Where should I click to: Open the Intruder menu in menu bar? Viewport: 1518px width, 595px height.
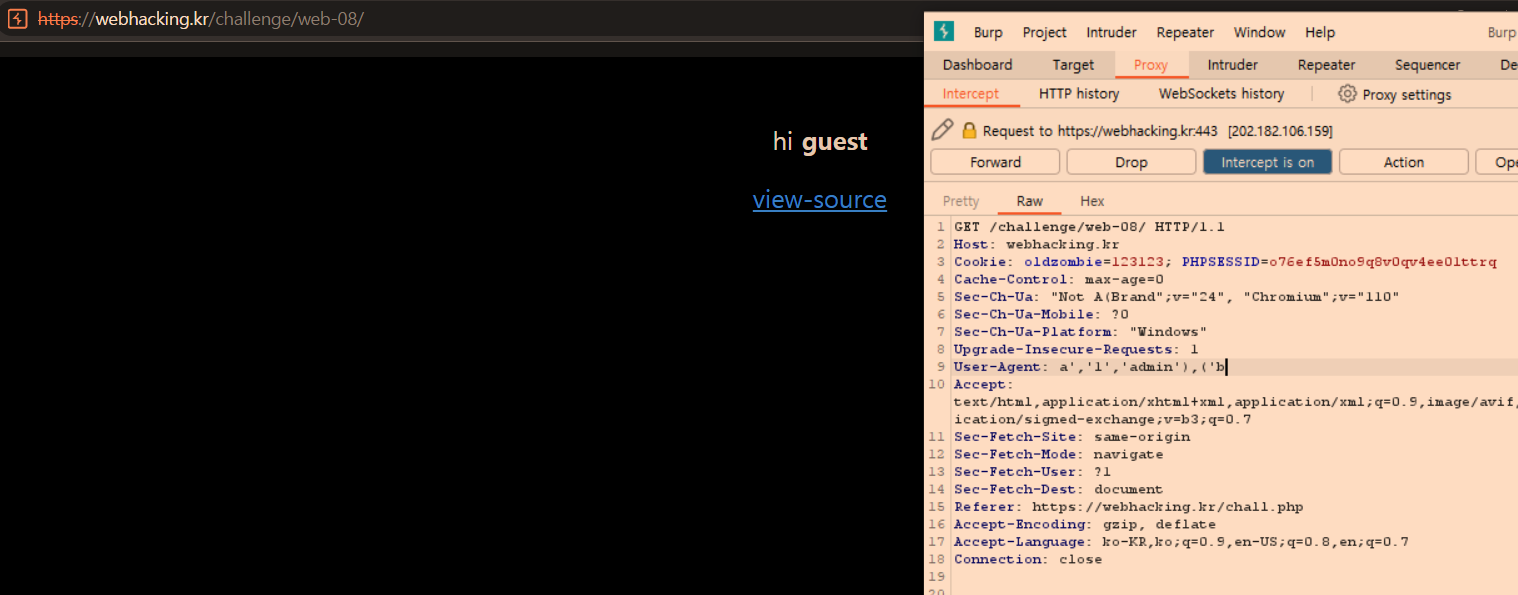pos(1111,32)
